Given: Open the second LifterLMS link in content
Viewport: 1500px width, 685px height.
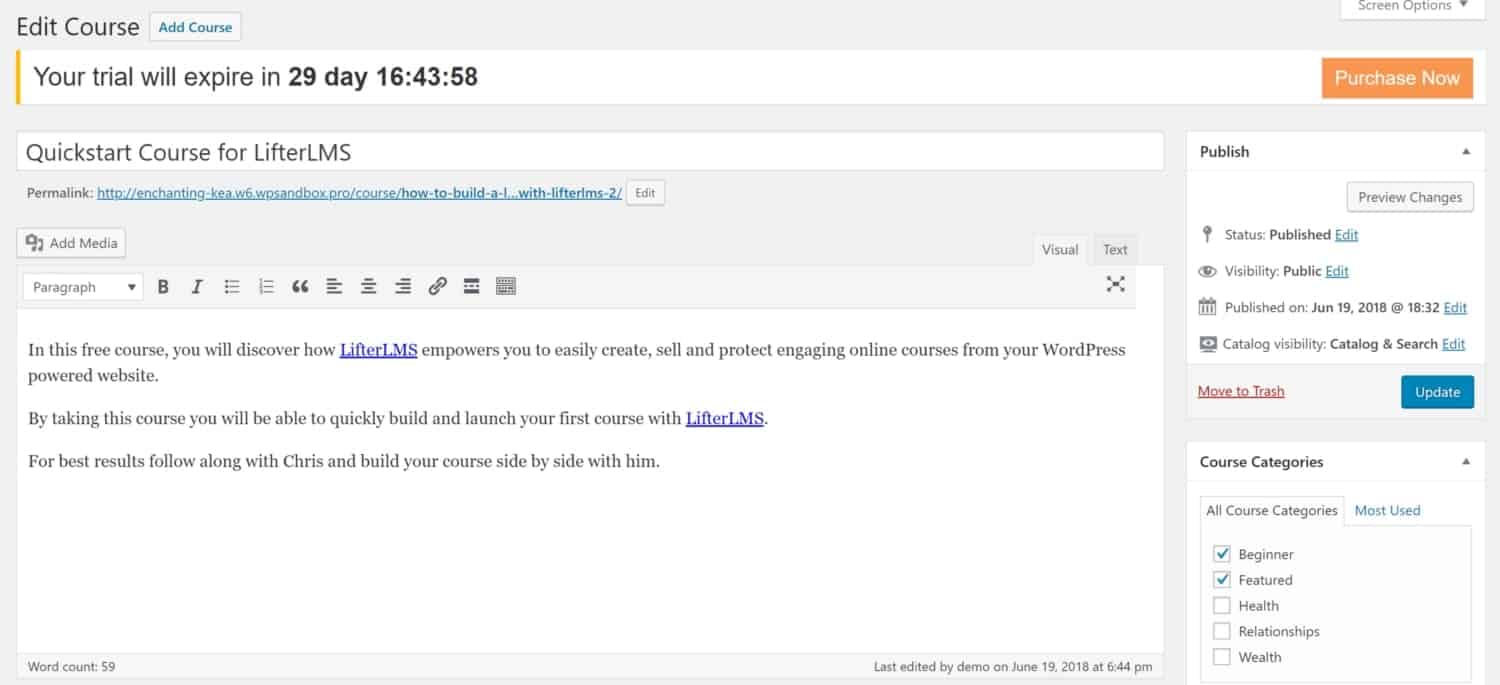Looking at the screenshot, I should [724, 419].
